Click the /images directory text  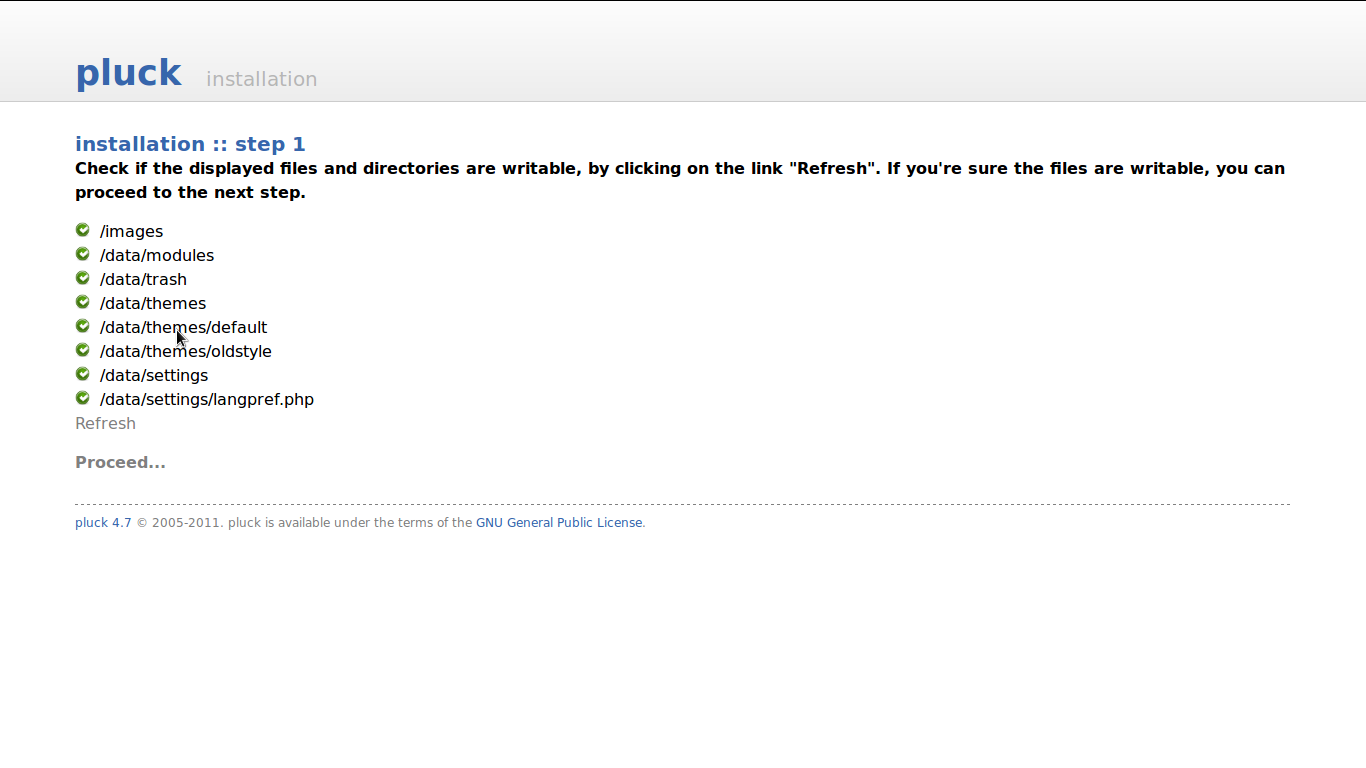pos(131,231)
